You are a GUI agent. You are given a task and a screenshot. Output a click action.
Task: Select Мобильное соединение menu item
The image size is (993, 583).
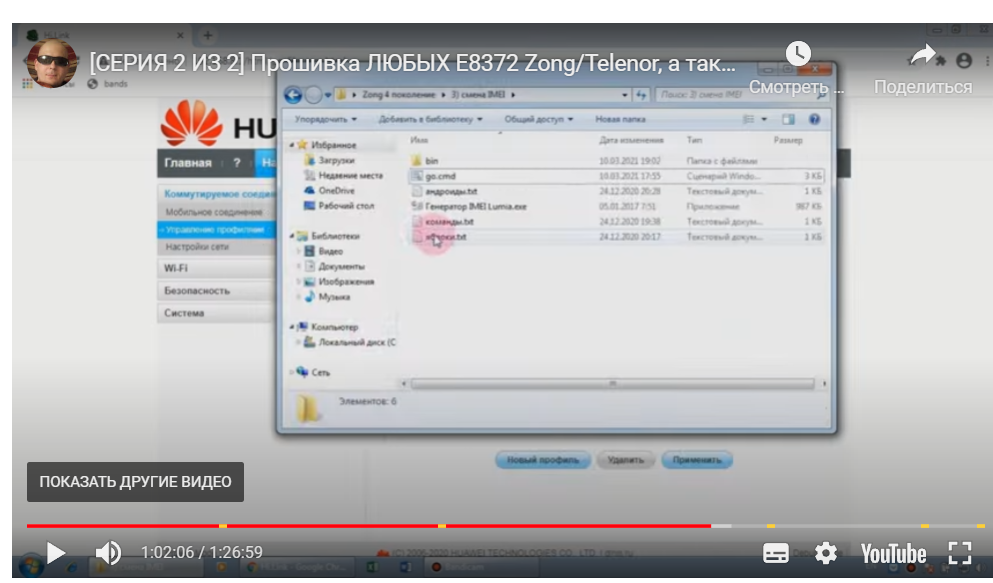(213, 212)
